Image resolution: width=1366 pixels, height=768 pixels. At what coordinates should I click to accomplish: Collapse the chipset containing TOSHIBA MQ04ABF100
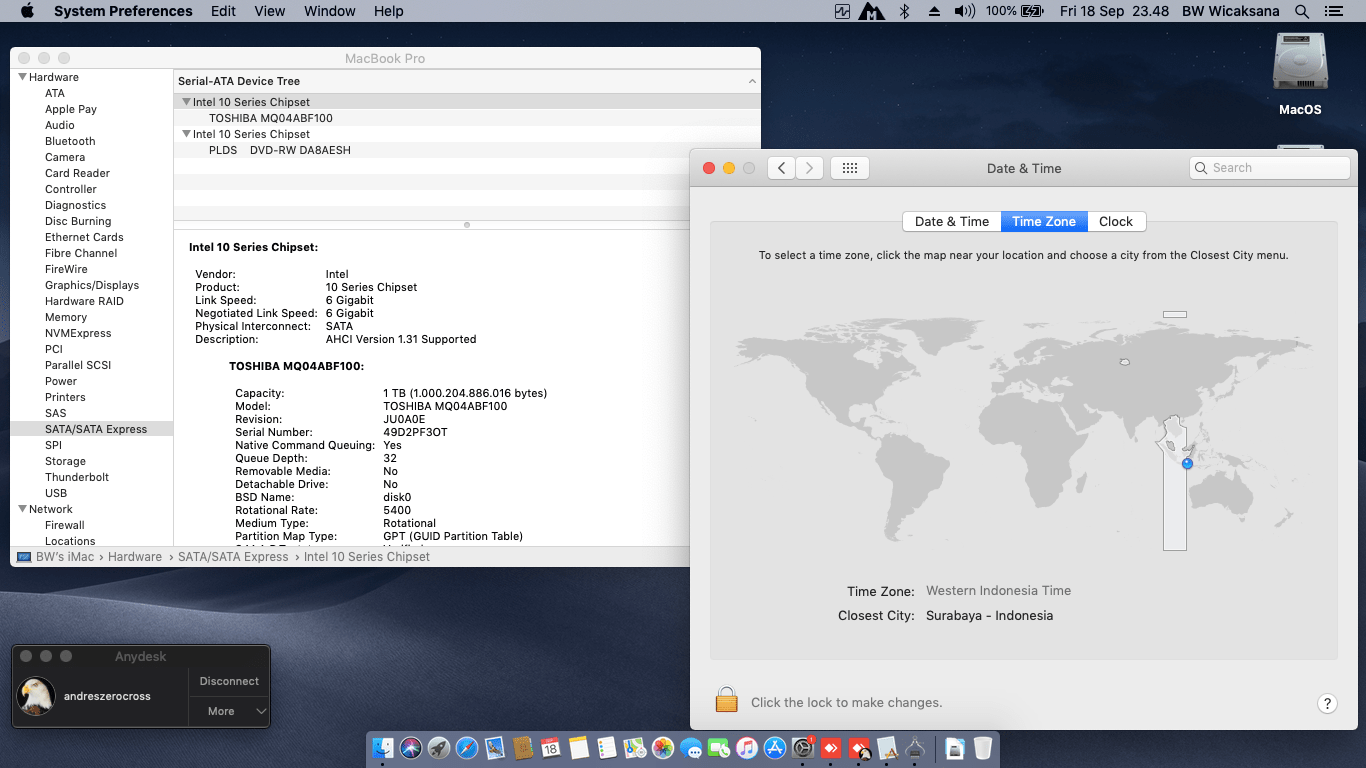pyautogui.click(x=186, y=102)
